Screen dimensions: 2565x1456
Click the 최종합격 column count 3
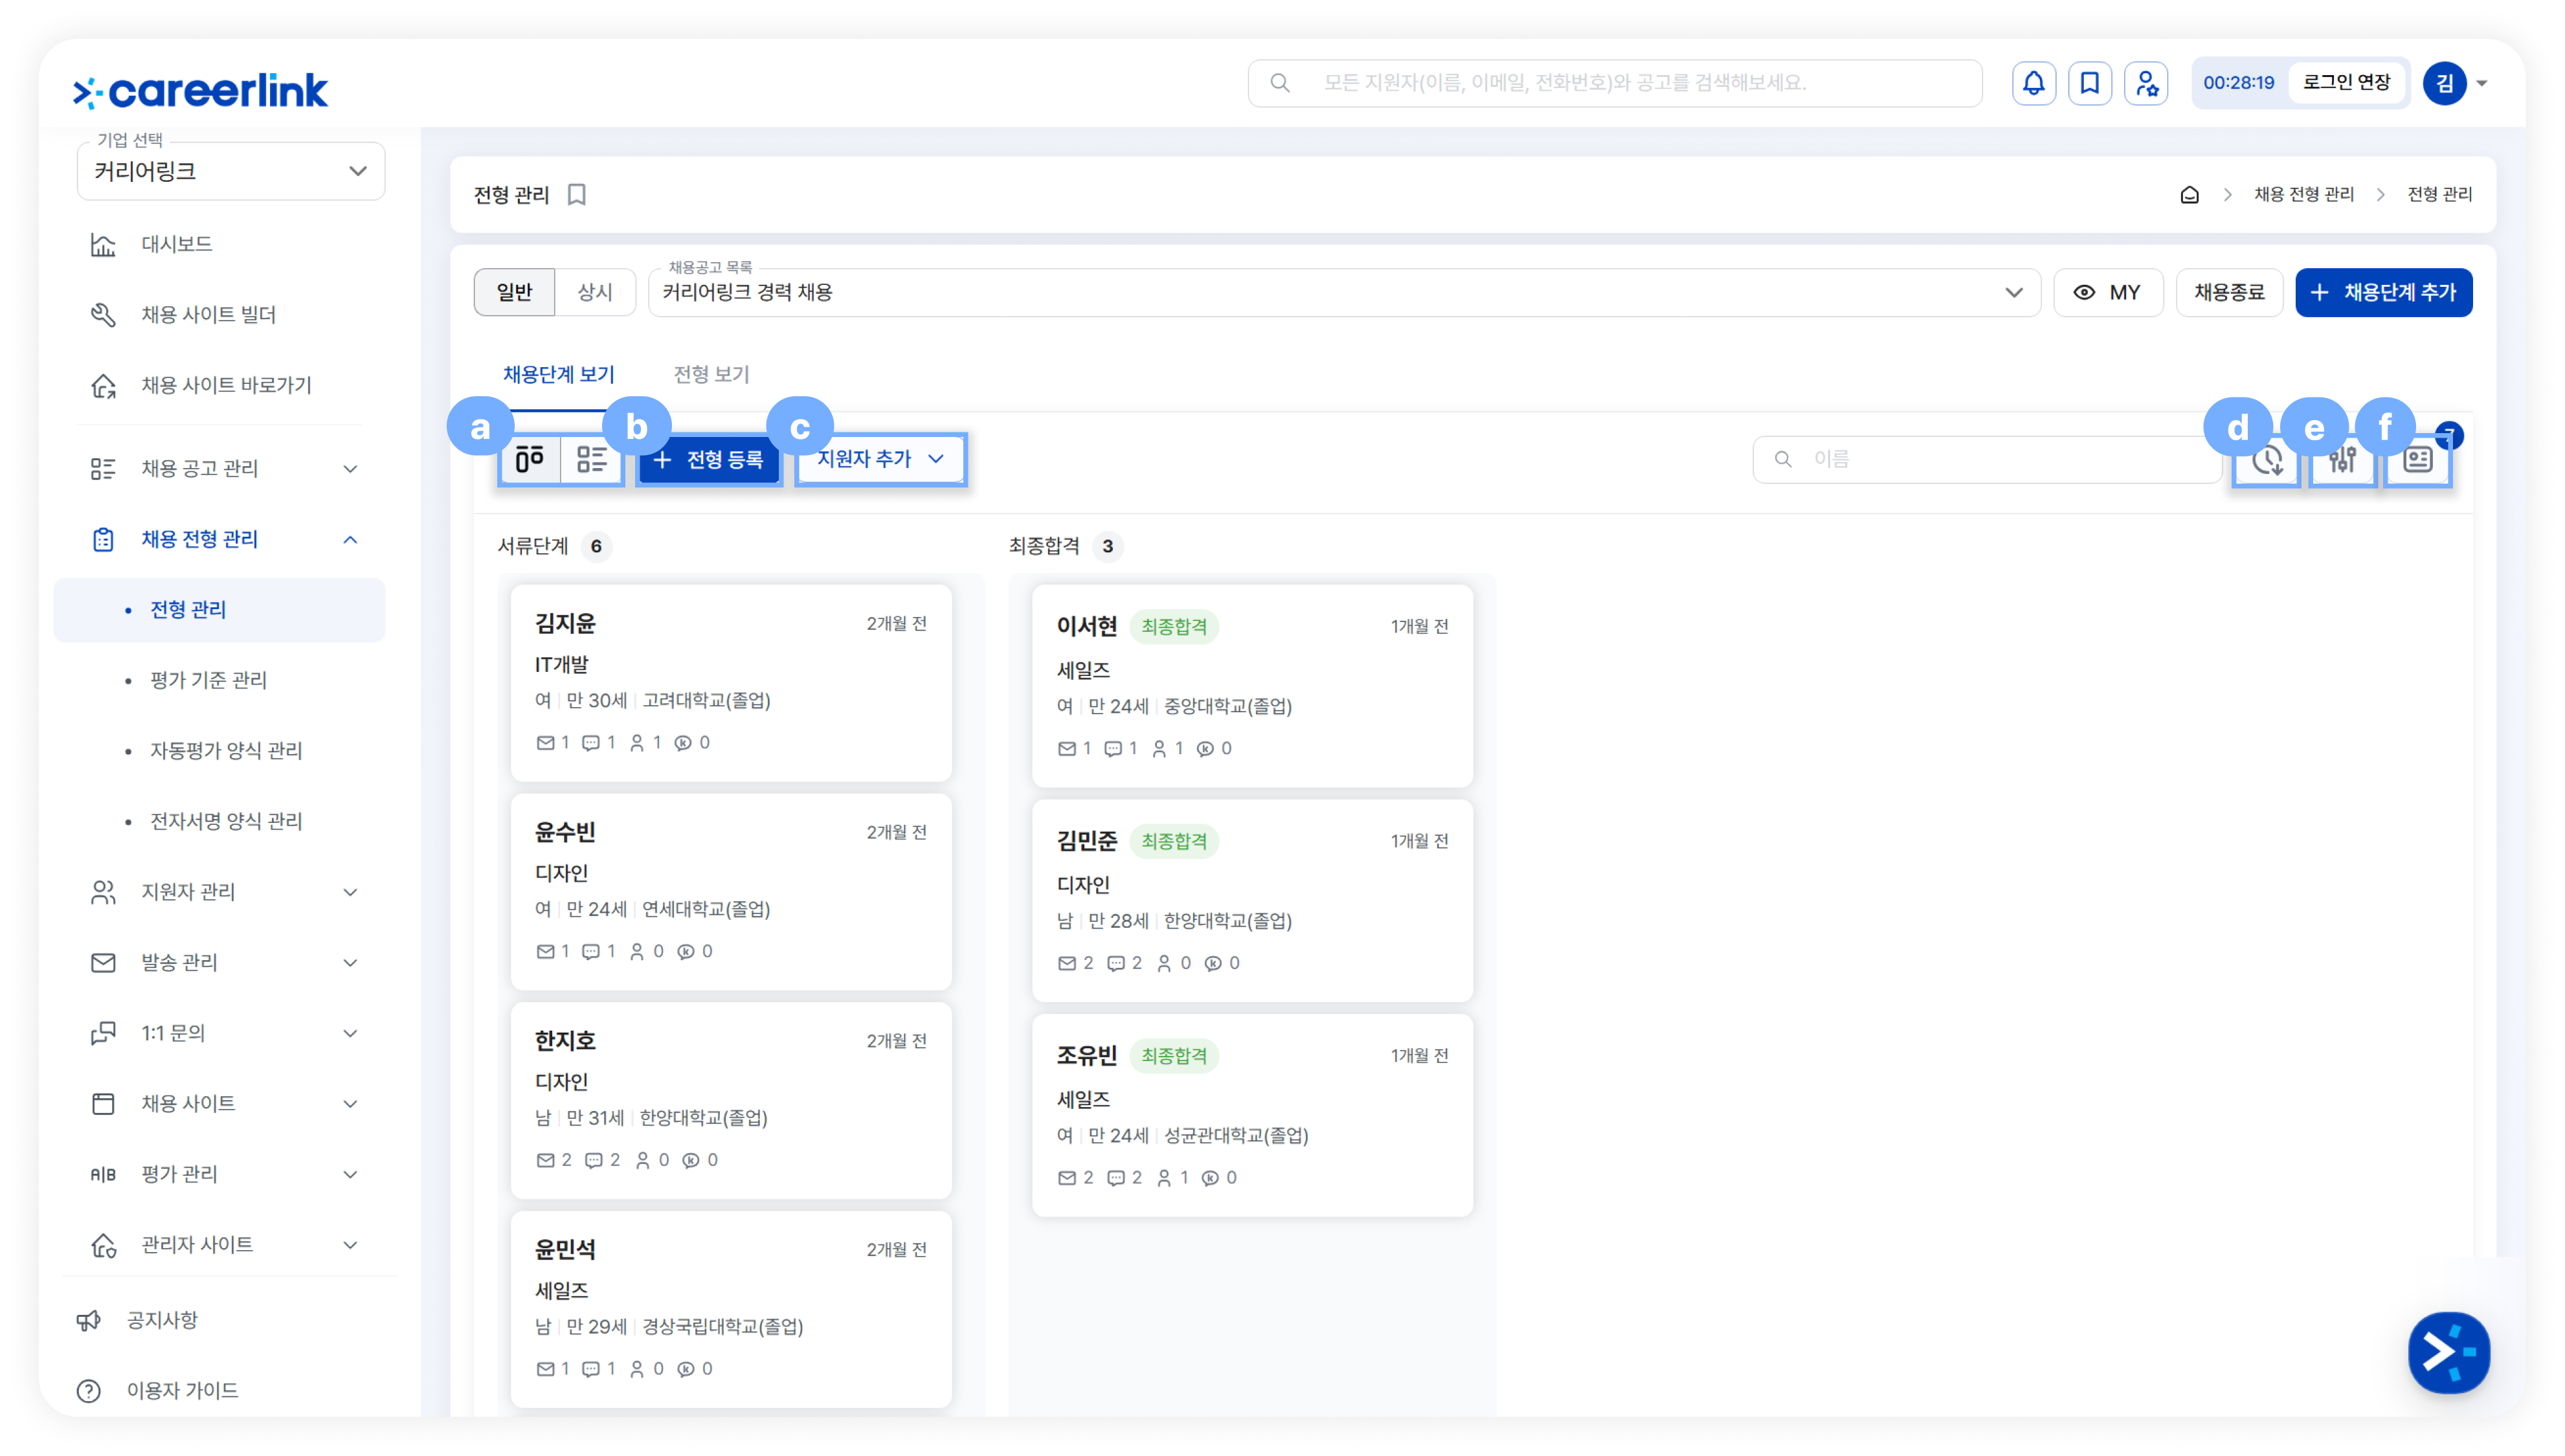pyautogui.click(x=1107, y=546)
